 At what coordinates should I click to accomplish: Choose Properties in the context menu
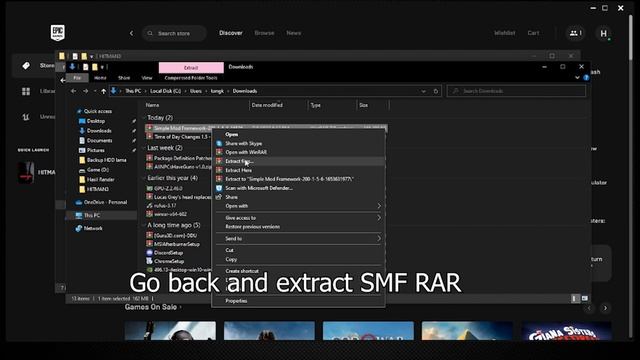point(299,301)
